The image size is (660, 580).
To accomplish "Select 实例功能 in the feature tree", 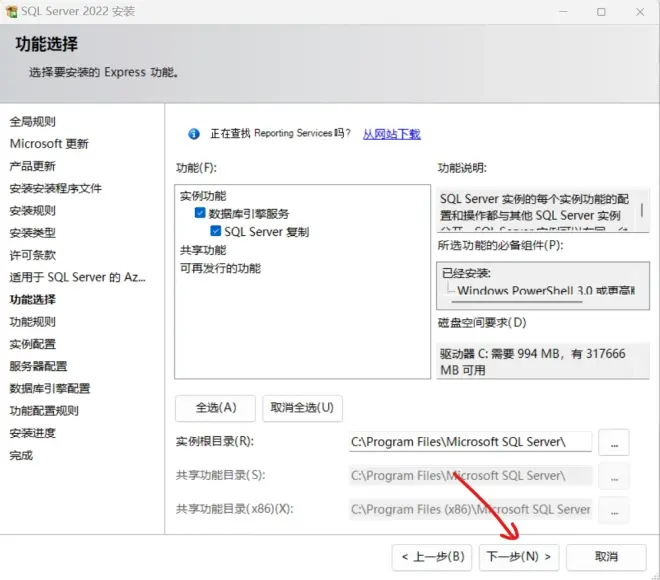I will tap(203, 196).
